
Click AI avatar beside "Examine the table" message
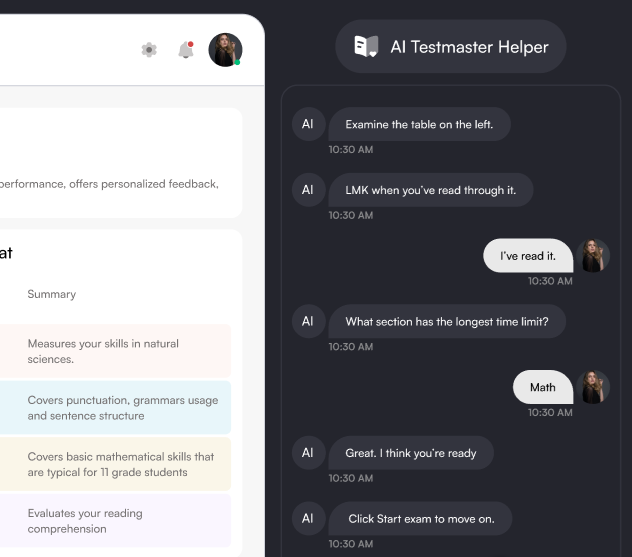(307, 124)
